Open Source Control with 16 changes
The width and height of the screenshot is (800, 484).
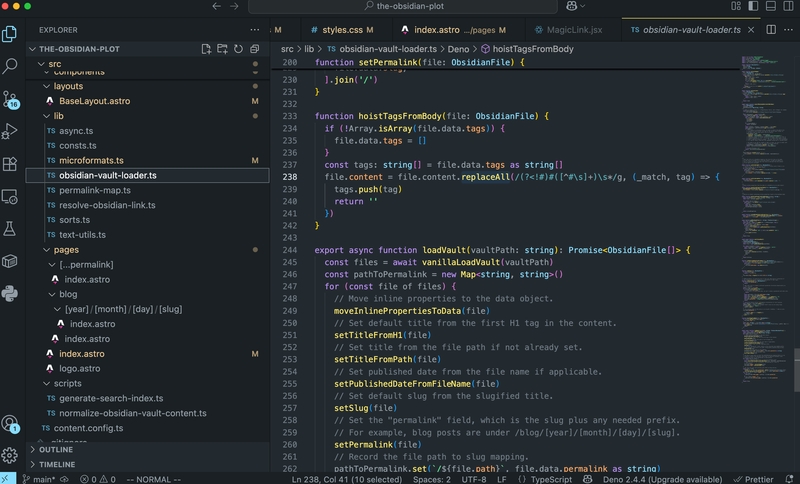(11, 99)
